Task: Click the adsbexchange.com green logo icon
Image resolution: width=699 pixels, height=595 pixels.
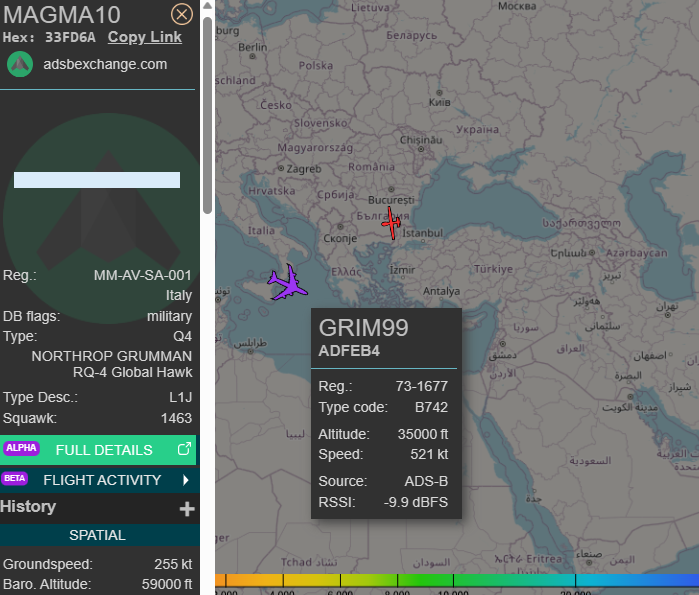Action: coord(20,64)
